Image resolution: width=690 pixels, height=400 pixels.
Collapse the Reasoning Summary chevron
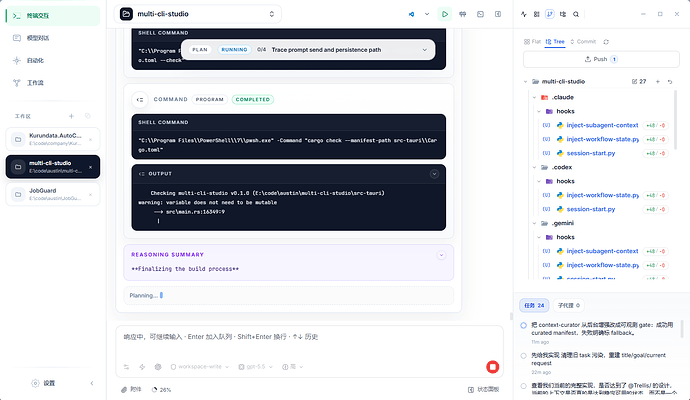[441, 255]
